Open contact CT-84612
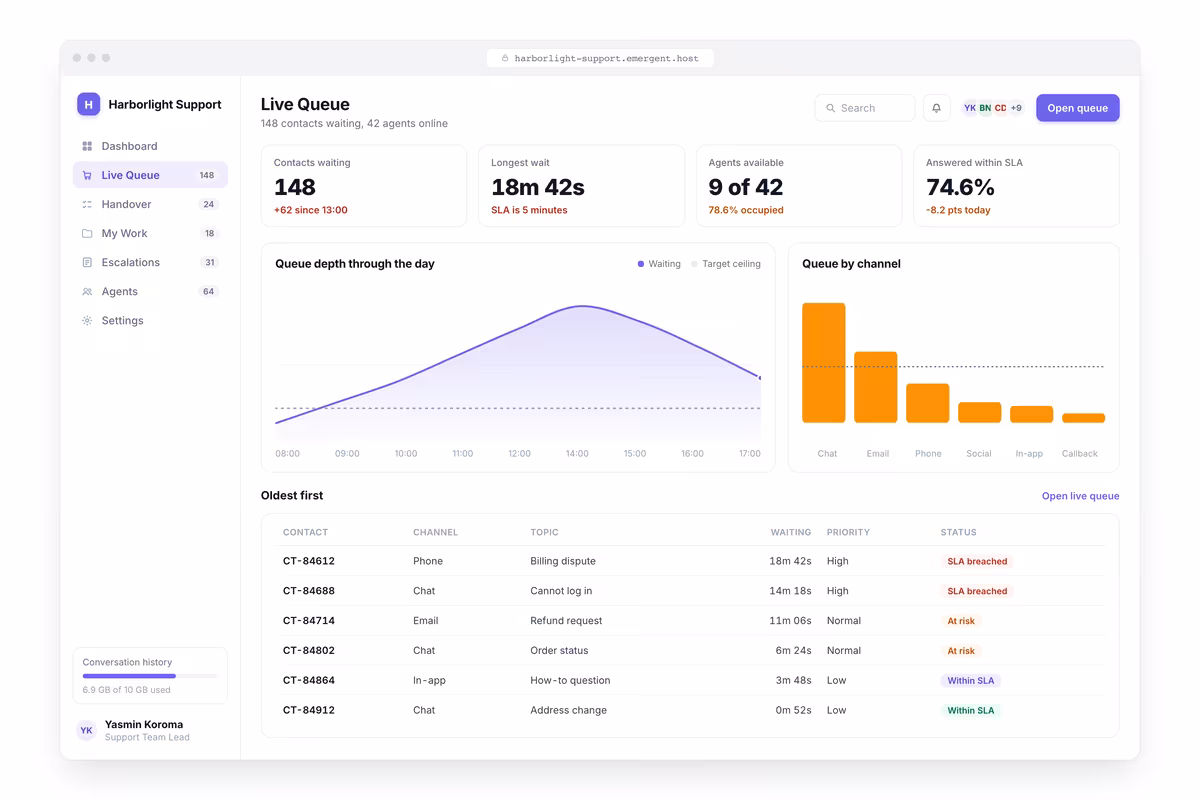The width and height of the screenshot is (1200, 800). (309, 561)
